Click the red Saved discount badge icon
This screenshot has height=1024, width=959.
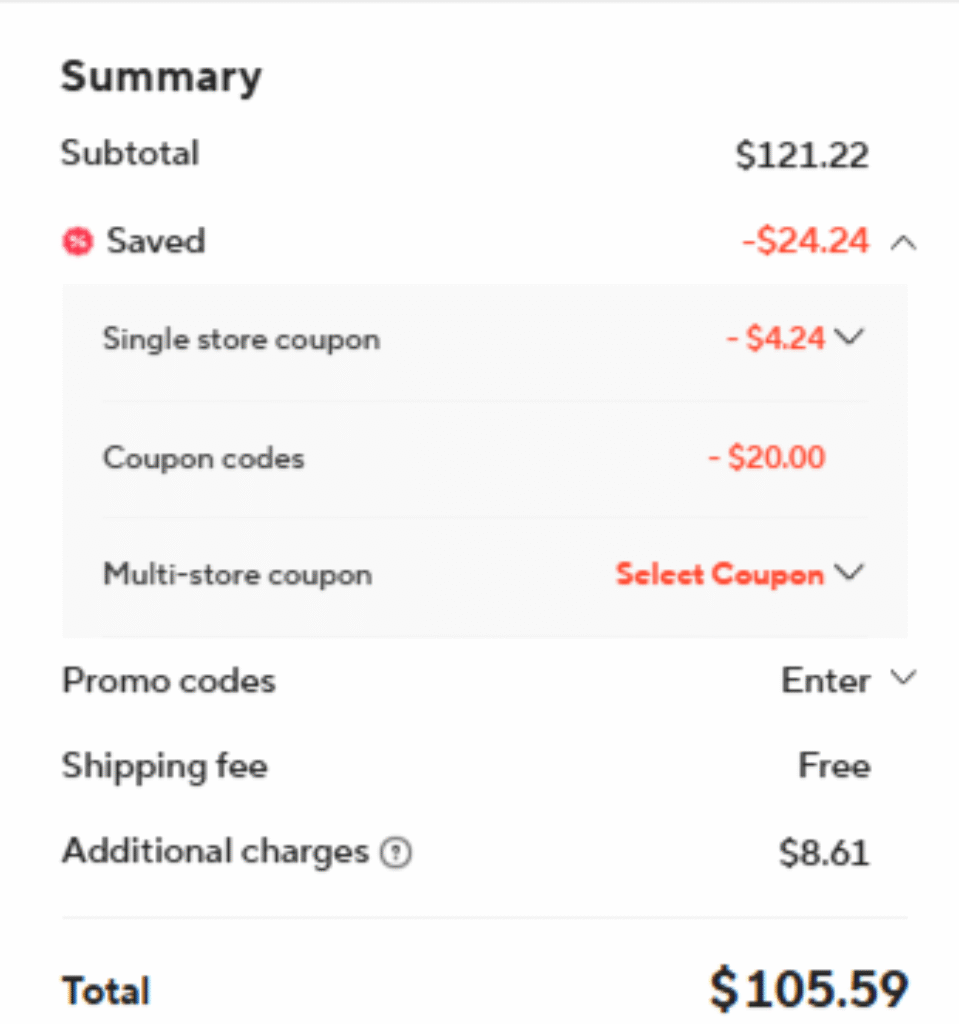pyautogui.click(x=78, y=242)
